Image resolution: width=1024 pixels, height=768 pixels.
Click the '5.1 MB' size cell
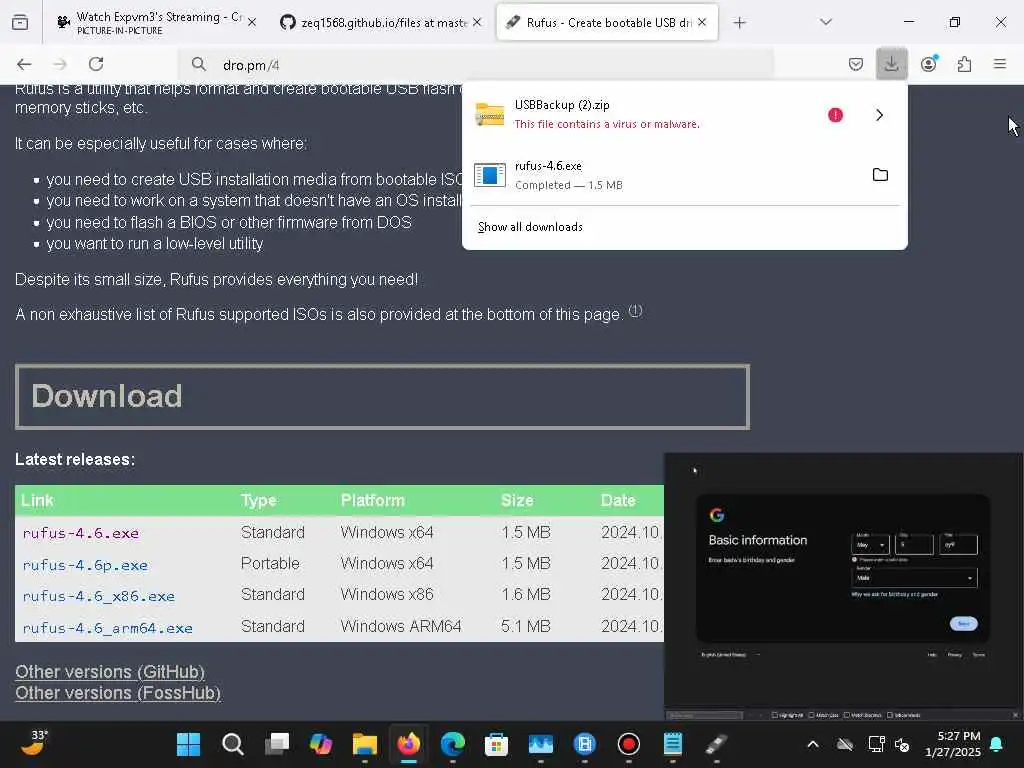(x=525, y=626)
